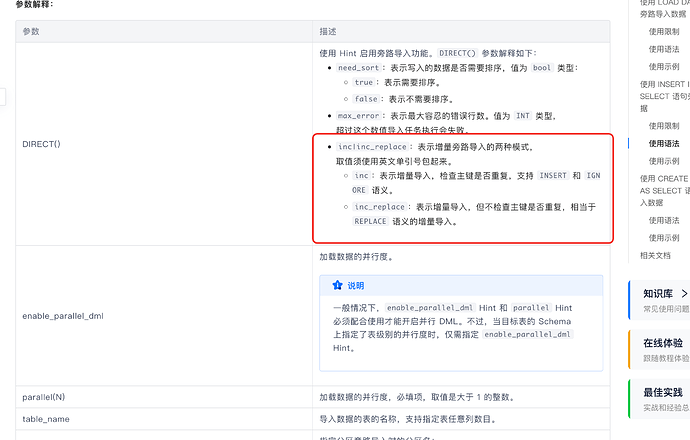The width and height of the screenshot is (690, 440).
Task: Click the DIRECT() parameter cell
Action: pyautogui.click(x=42, y=144)
